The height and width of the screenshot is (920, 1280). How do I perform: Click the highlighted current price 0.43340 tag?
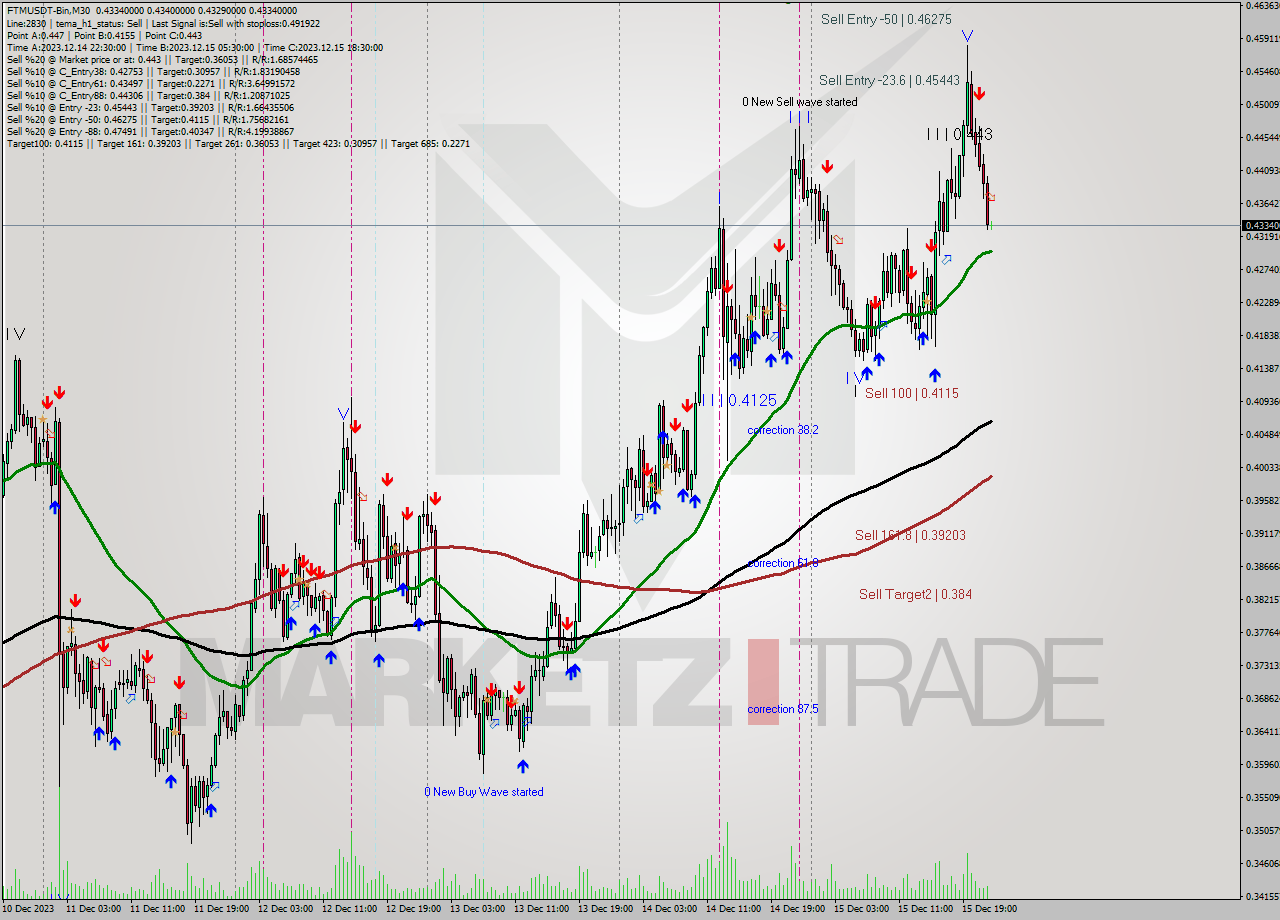[1260, 226]
